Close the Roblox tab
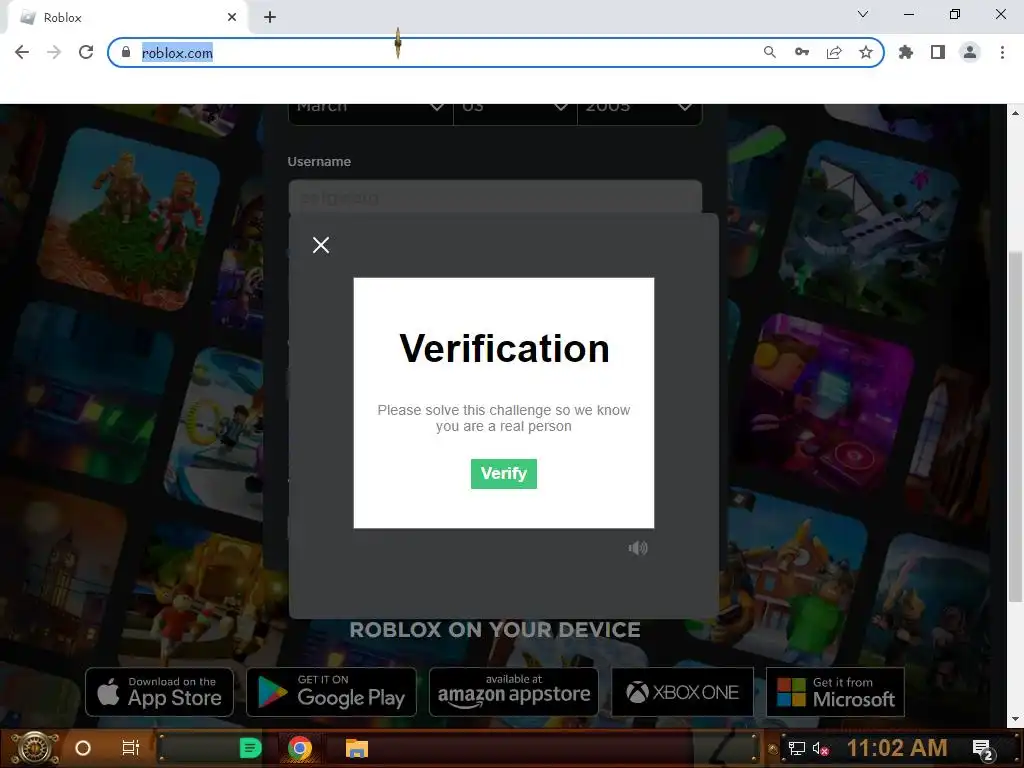Screen dimensions: 1024x768 point(232,18)
